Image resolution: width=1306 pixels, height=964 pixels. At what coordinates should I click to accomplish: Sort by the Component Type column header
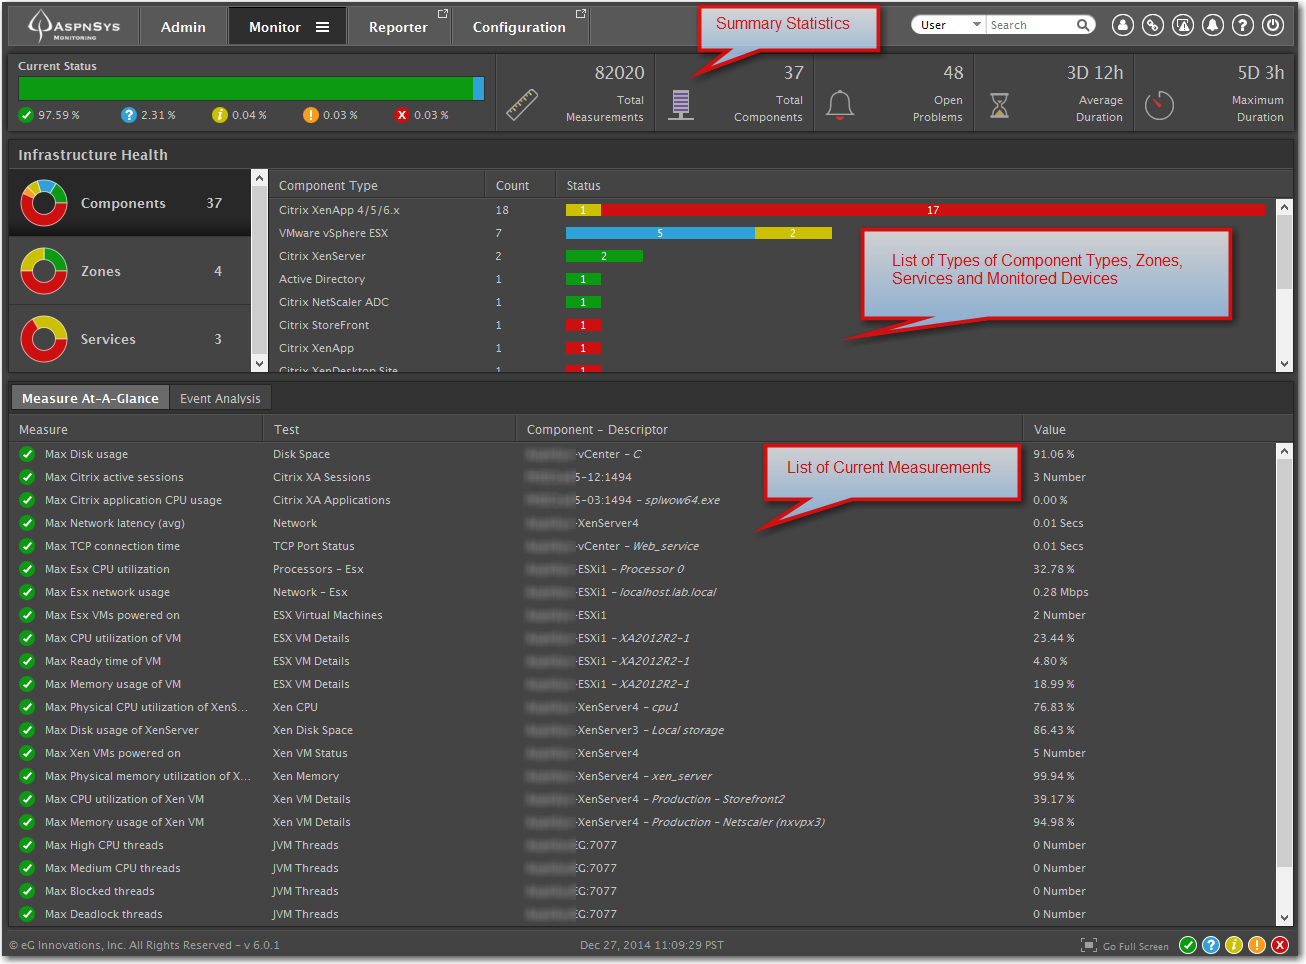coord(328,186)
